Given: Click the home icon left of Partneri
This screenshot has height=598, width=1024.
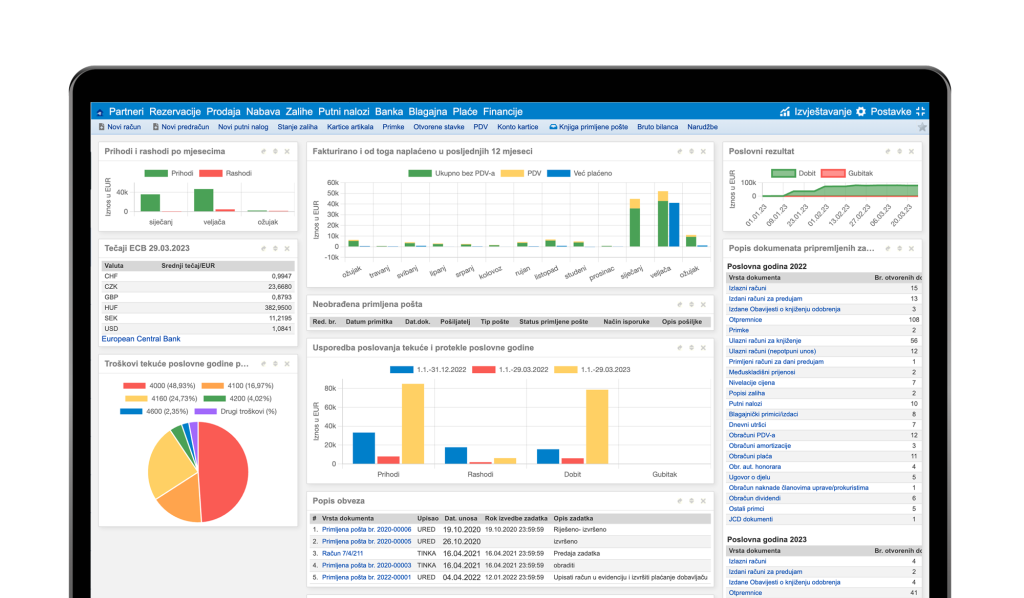Looking at the screenshot, I should (x=100, y=112).
